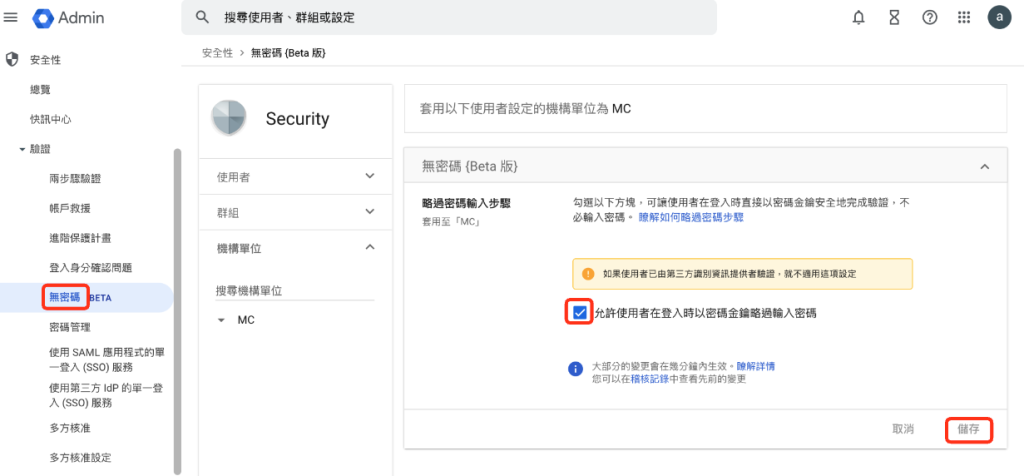
Task: Select 密碼管理 in the sidebar
Action: tap(69, 328)
